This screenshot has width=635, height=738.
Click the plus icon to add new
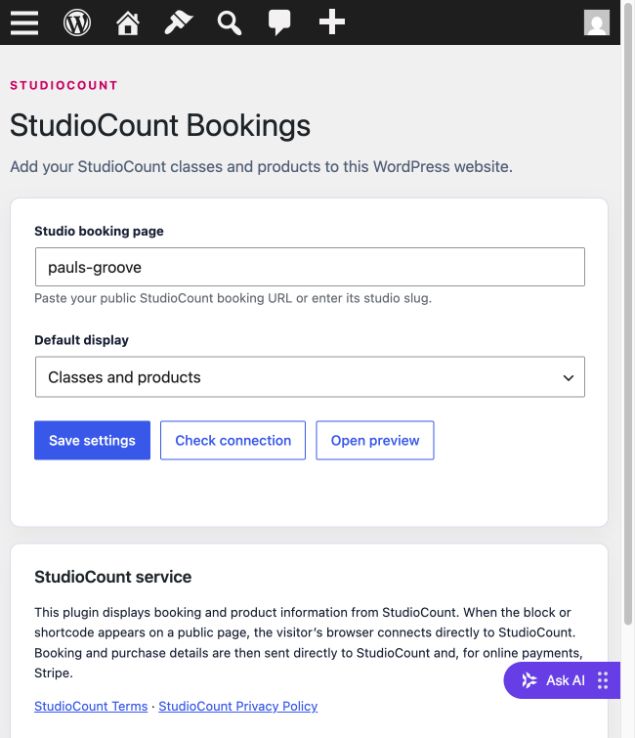(332, 22)
